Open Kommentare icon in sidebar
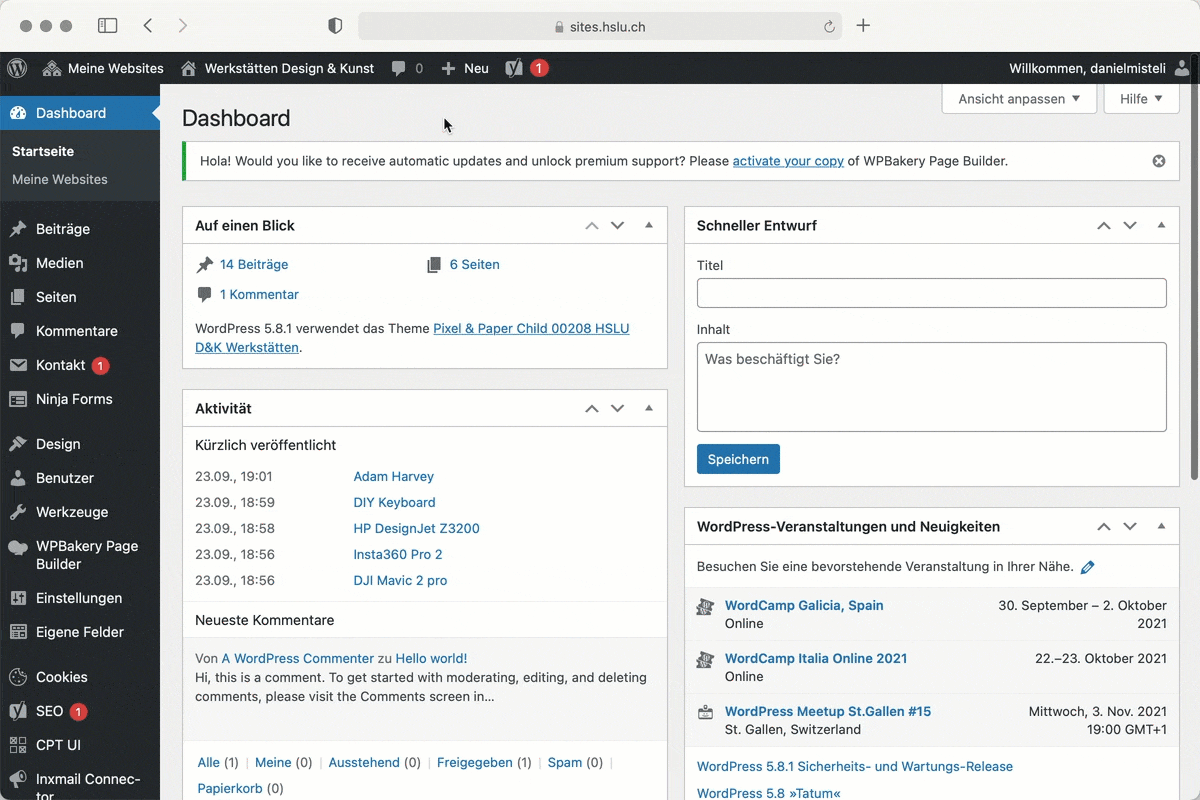Viewport: 1200px width, 800px height. point(18,331)
